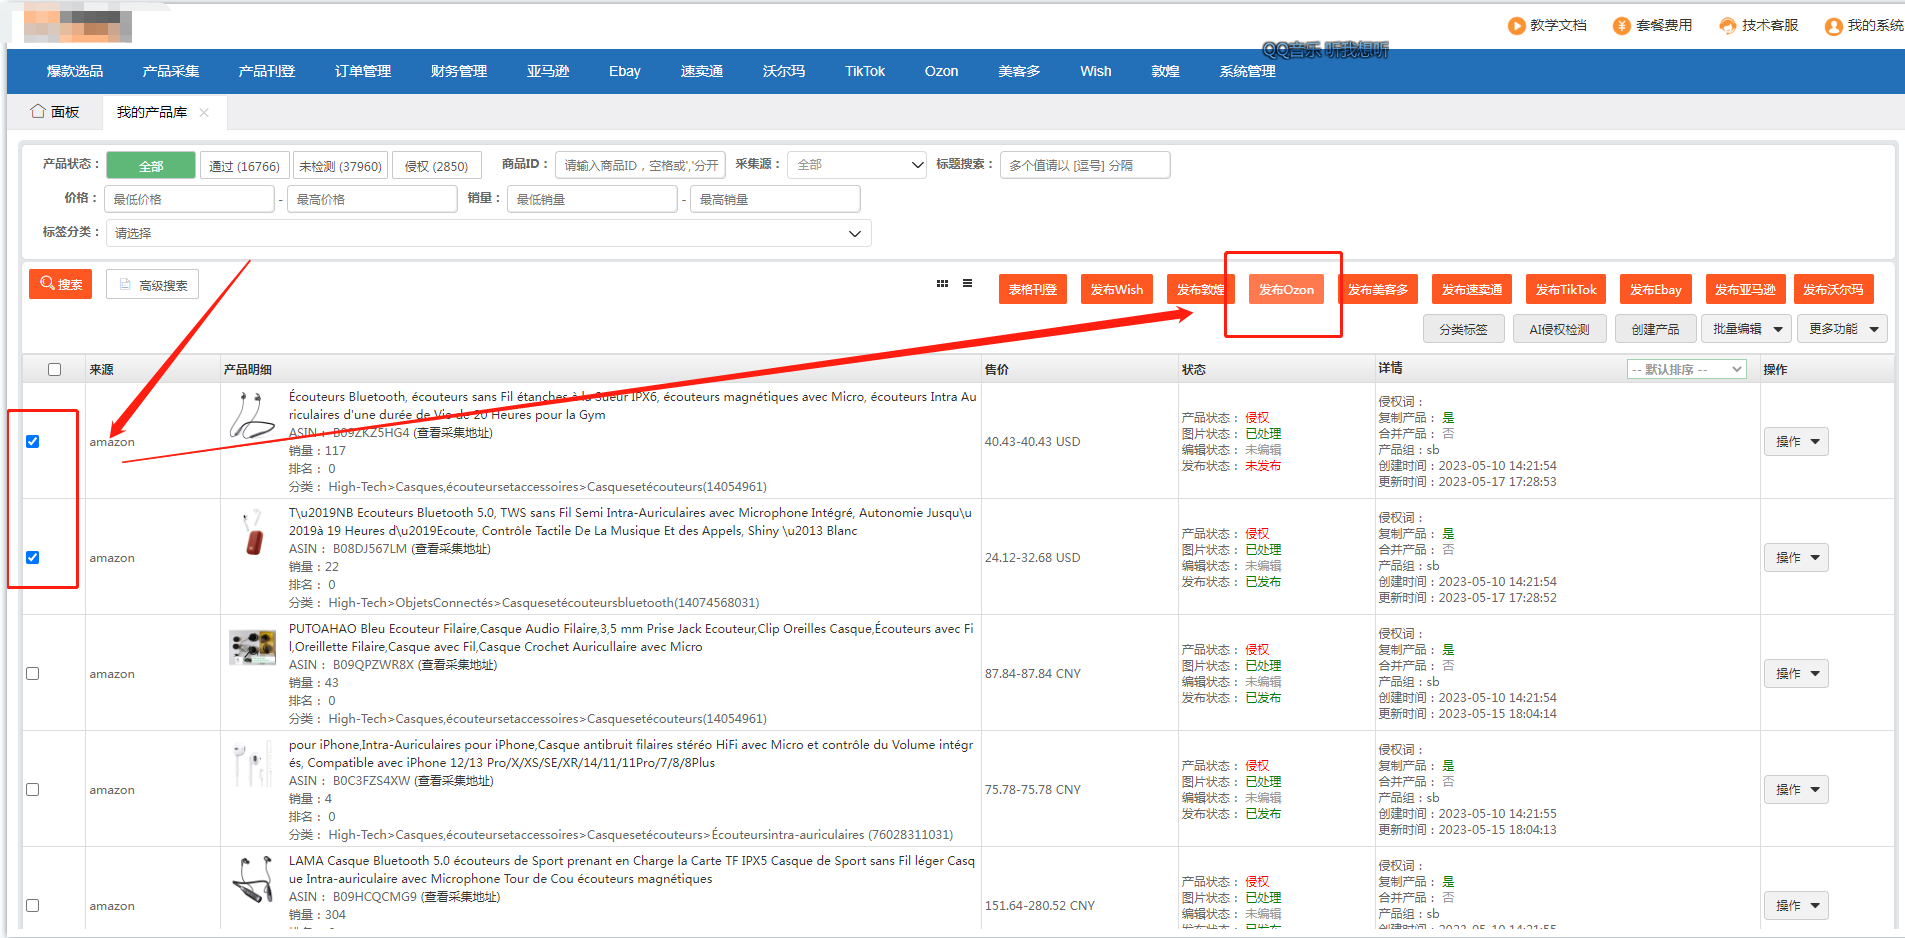Filter by 通过 (16766) status

245,166
